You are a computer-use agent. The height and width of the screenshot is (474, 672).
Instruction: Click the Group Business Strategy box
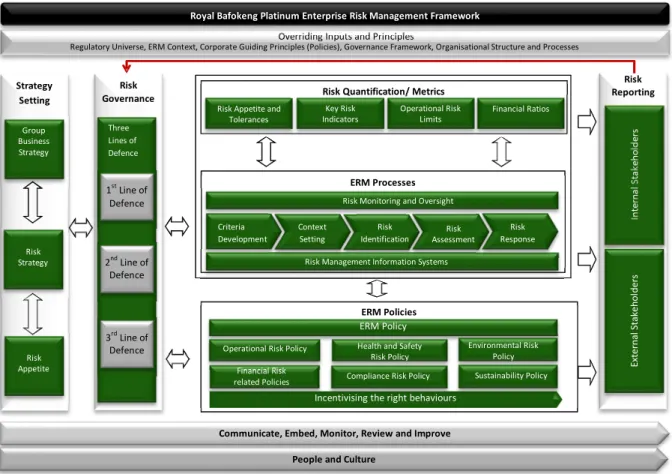click(x=34, y=149)
